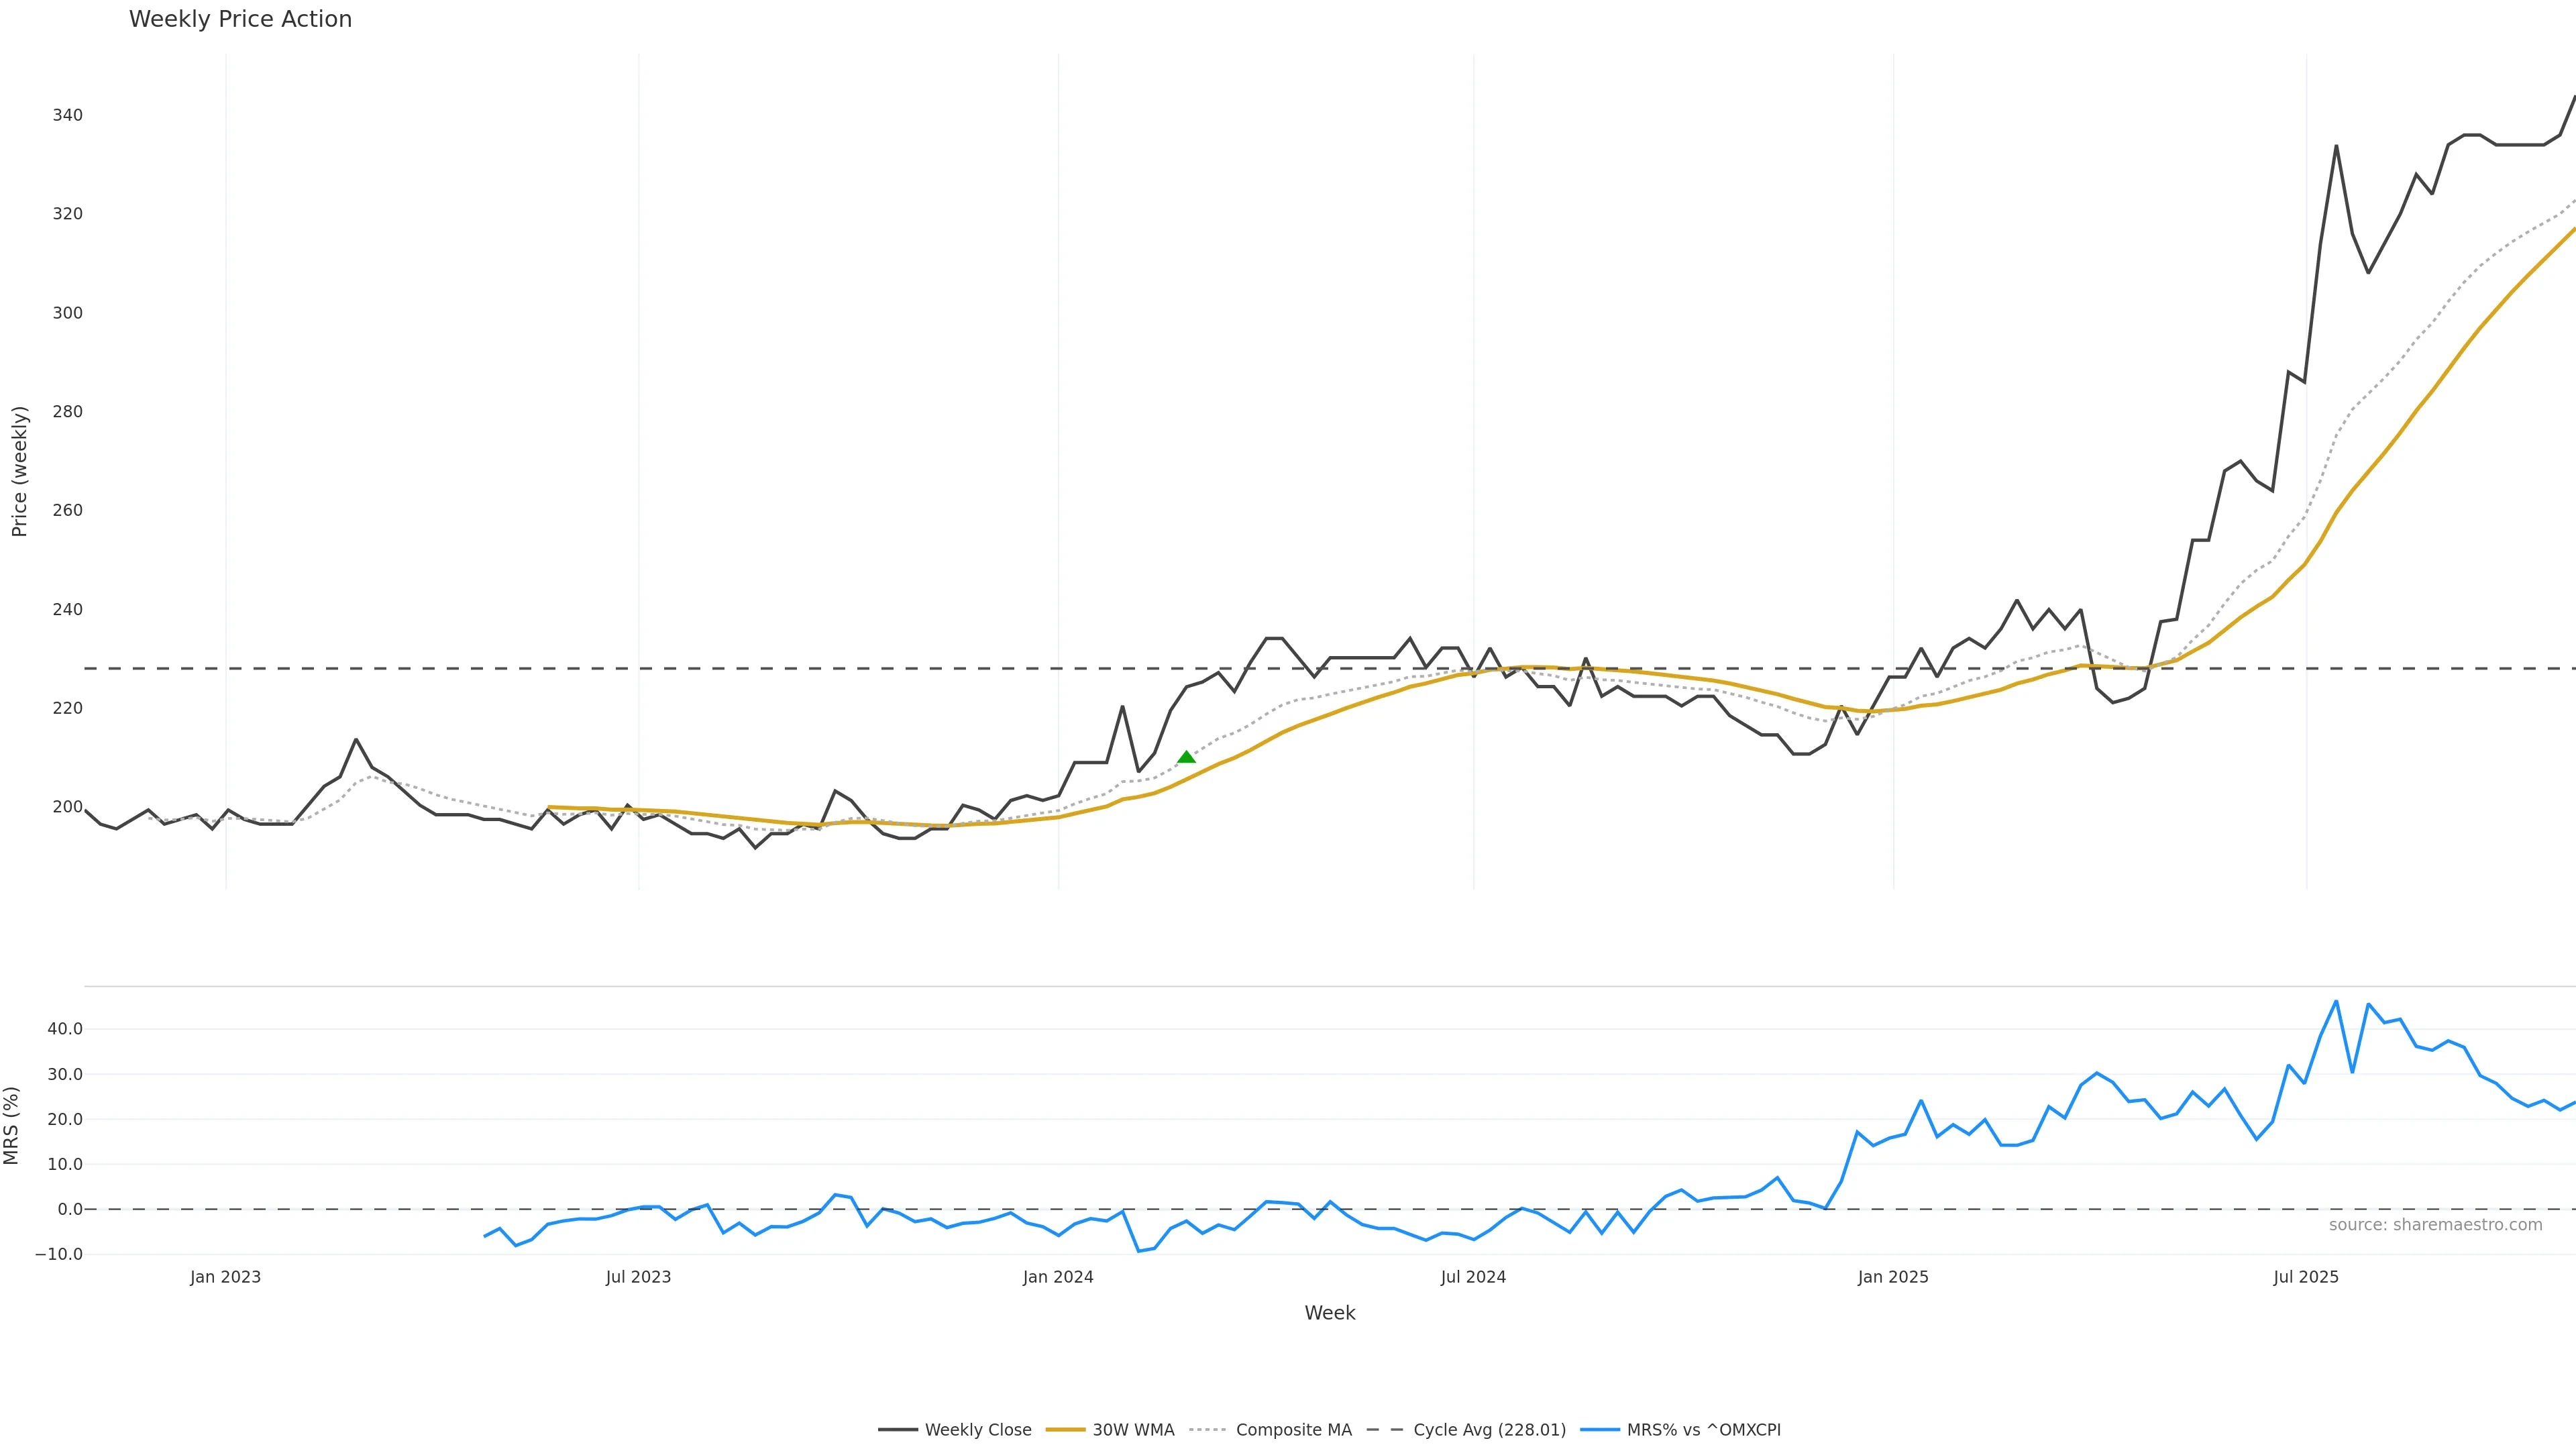The width and height of the screenshot is (2576, 1449).
Task: Select the Jan 2023 x-axis label
Action: (225, 1277)
